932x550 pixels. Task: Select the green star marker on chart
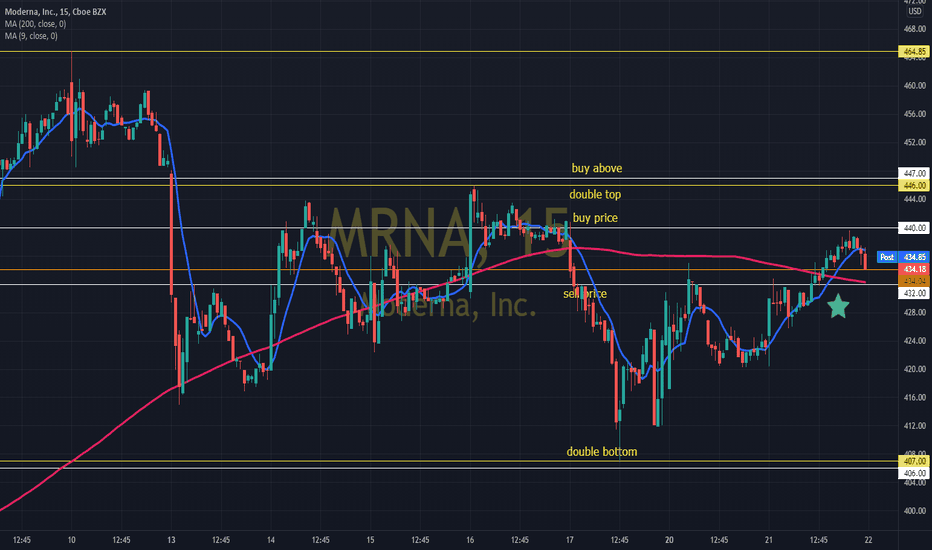838,306
